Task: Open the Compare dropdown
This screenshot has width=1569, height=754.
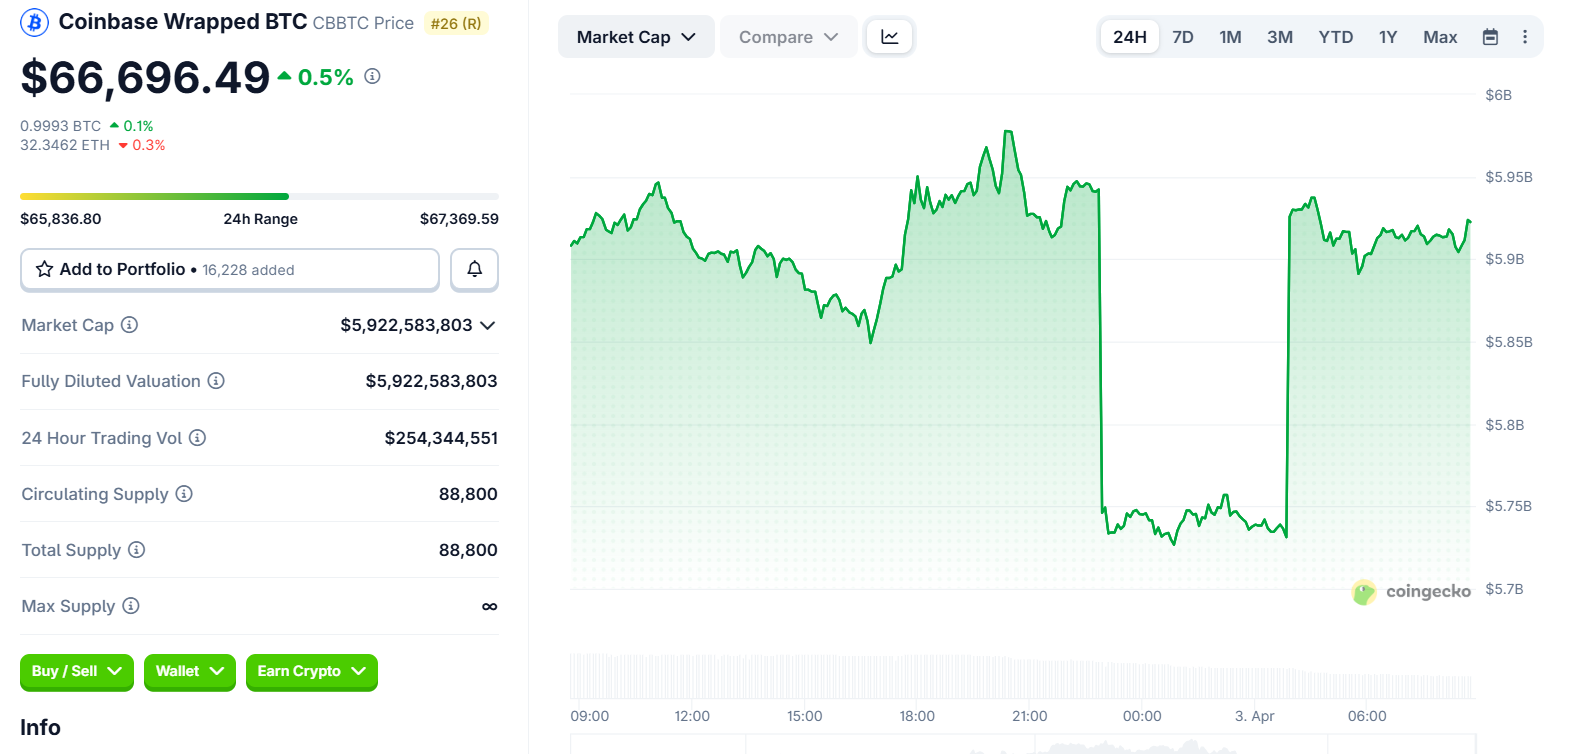Action: click(788, 37)
